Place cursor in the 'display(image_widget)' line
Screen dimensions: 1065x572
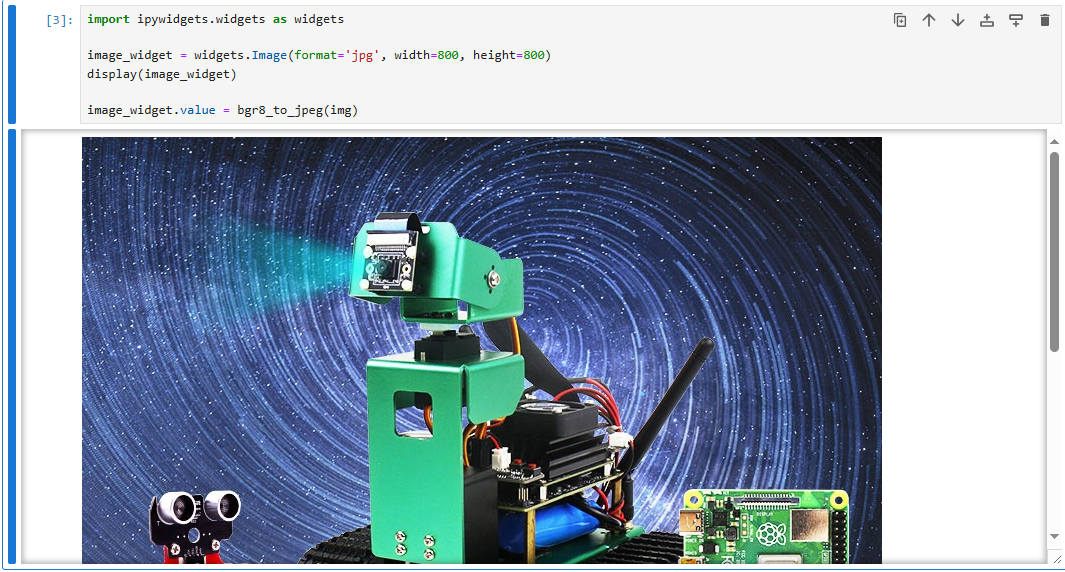(x=162, y=74)
